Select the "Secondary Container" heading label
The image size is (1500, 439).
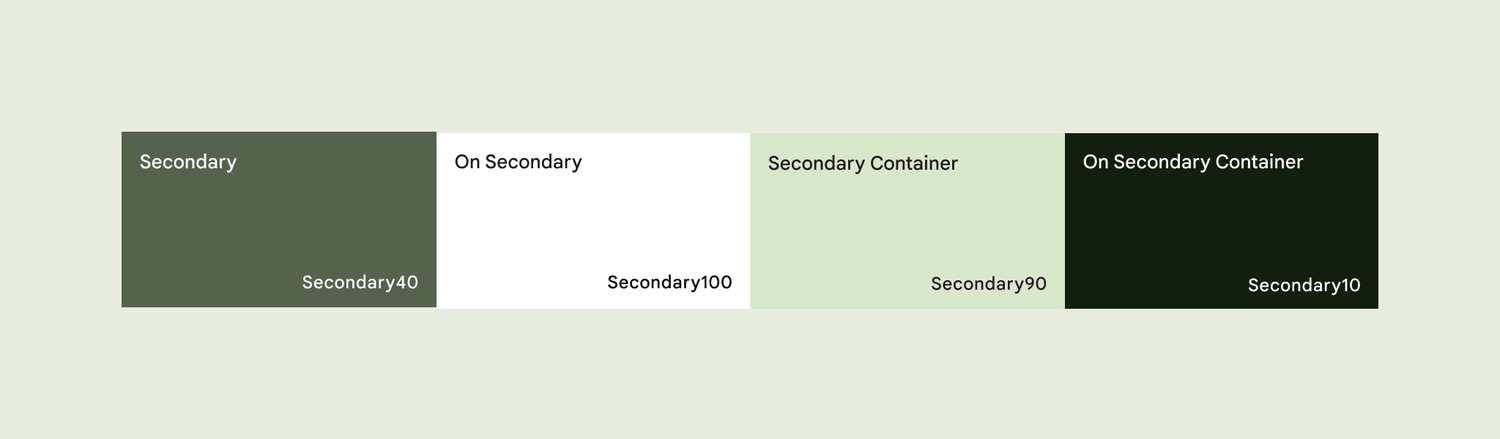[x=863, y=163]
